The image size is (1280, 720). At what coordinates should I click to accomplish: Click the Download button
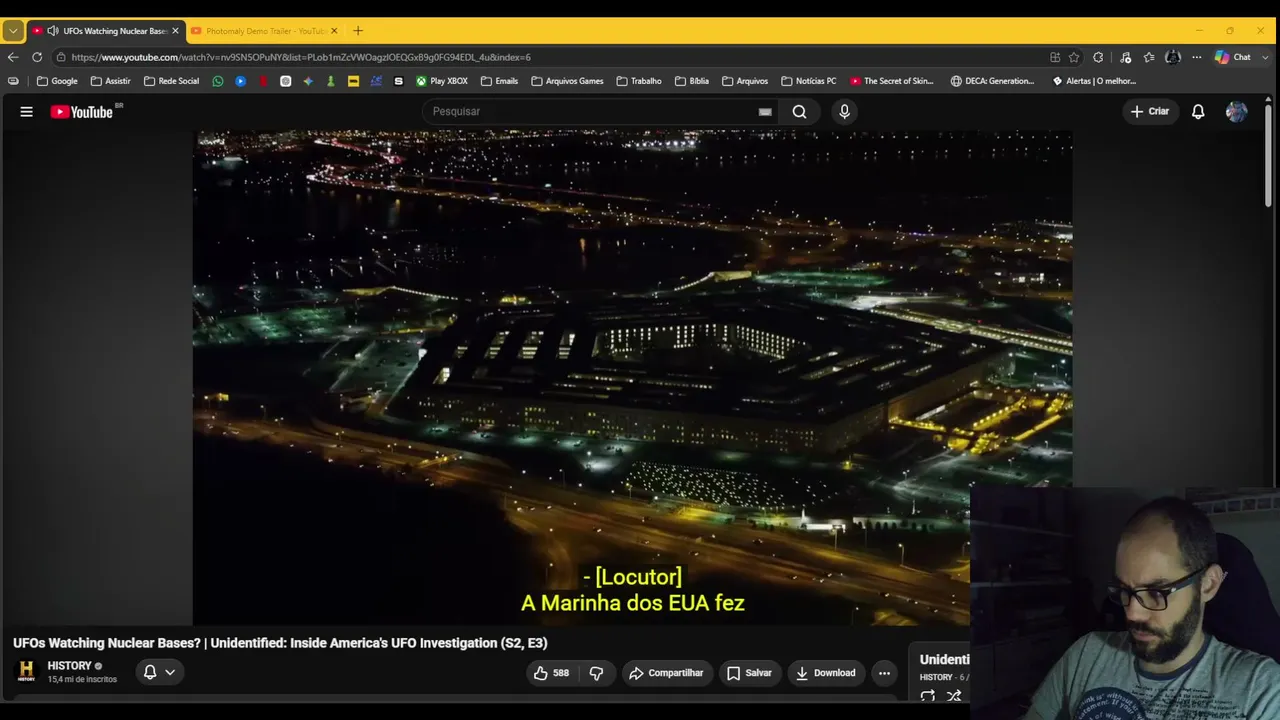826,673
